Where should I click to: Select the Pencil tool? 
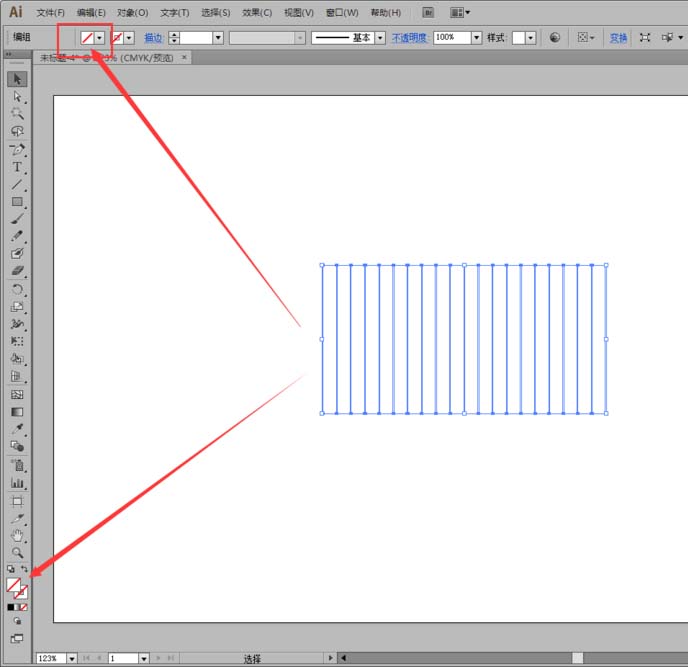point(17,236)
